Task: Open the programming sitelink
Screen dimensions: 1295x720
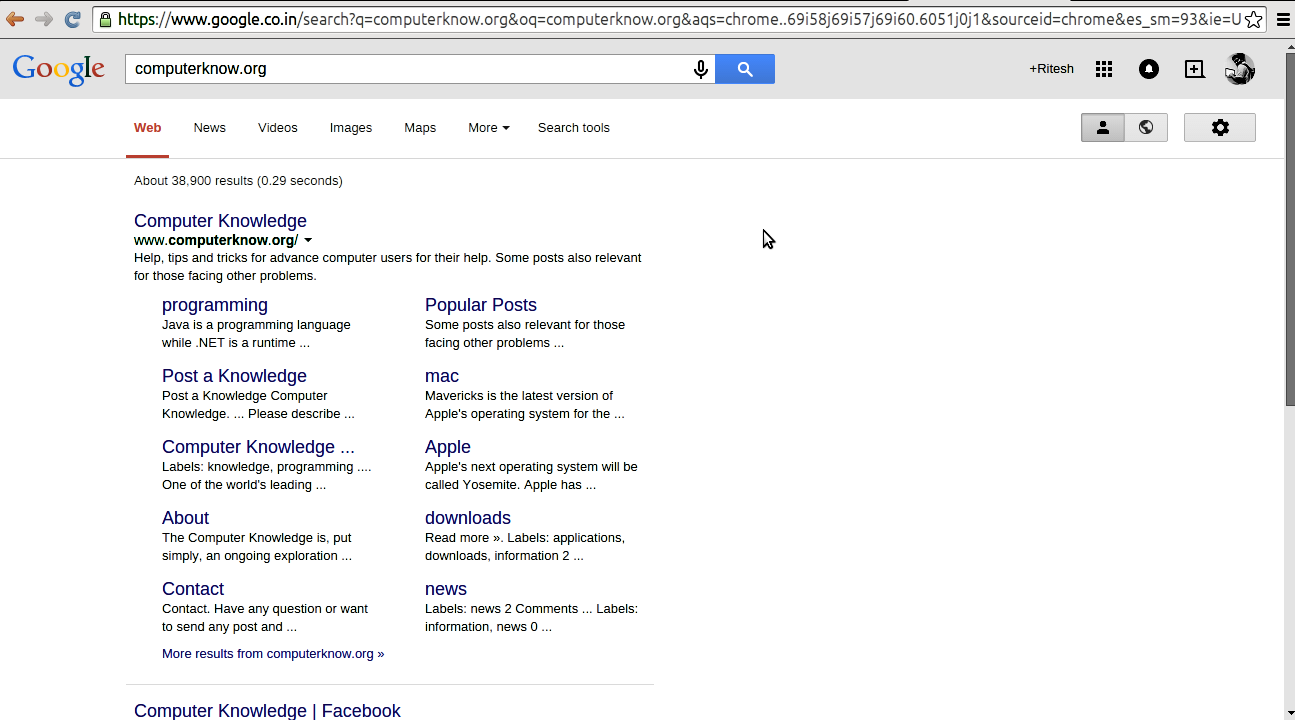Action: (215, 305)
